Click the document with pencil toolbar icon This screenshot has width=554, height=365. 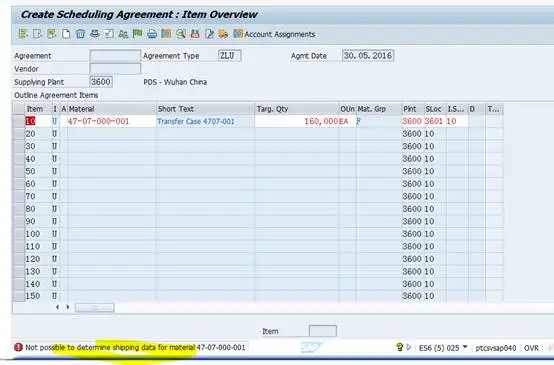tap(210, 34)
